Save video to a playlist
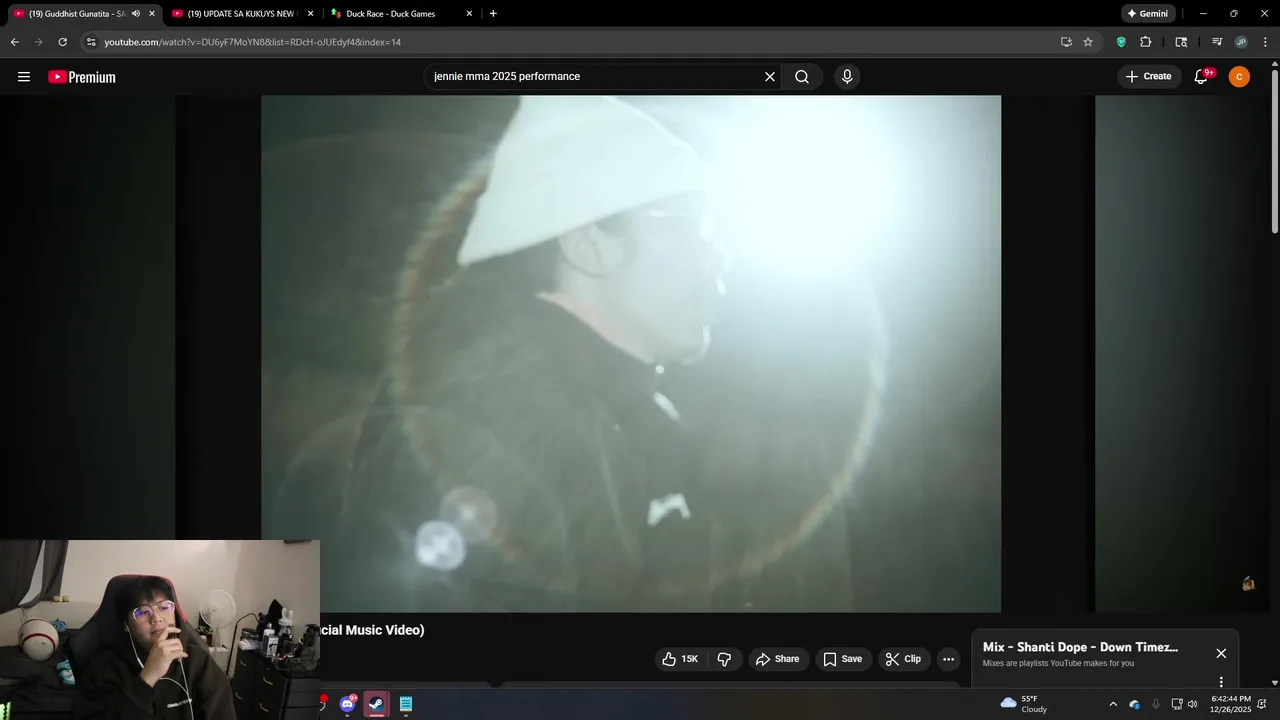The image size is (1280, 720). [842, 659]
